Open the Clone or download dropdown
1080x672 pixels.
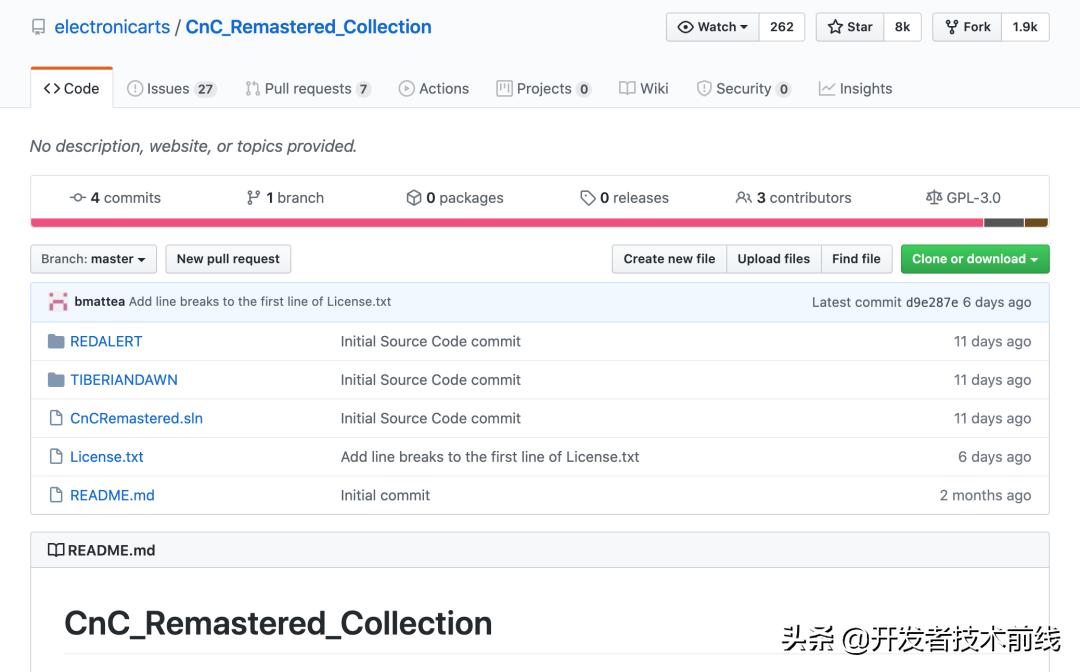[974, 259]
